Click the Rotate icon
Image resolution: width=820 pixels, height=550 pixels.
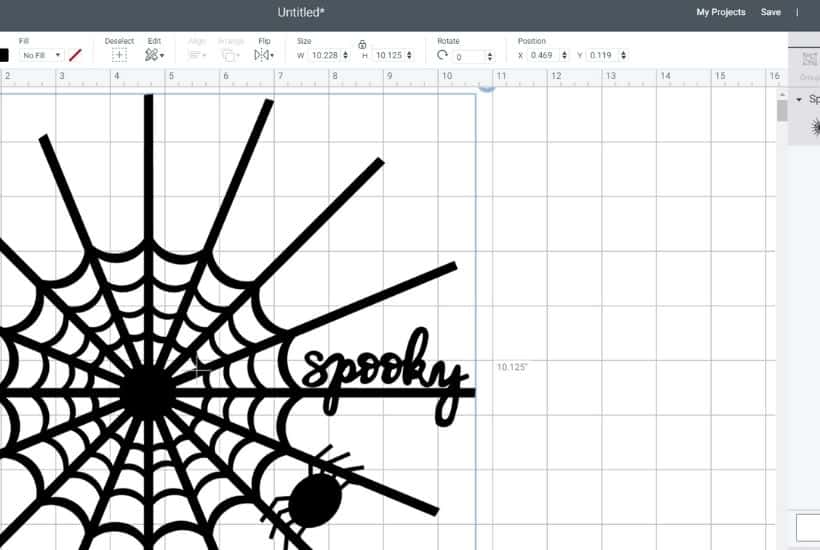(x=442, y=55)
